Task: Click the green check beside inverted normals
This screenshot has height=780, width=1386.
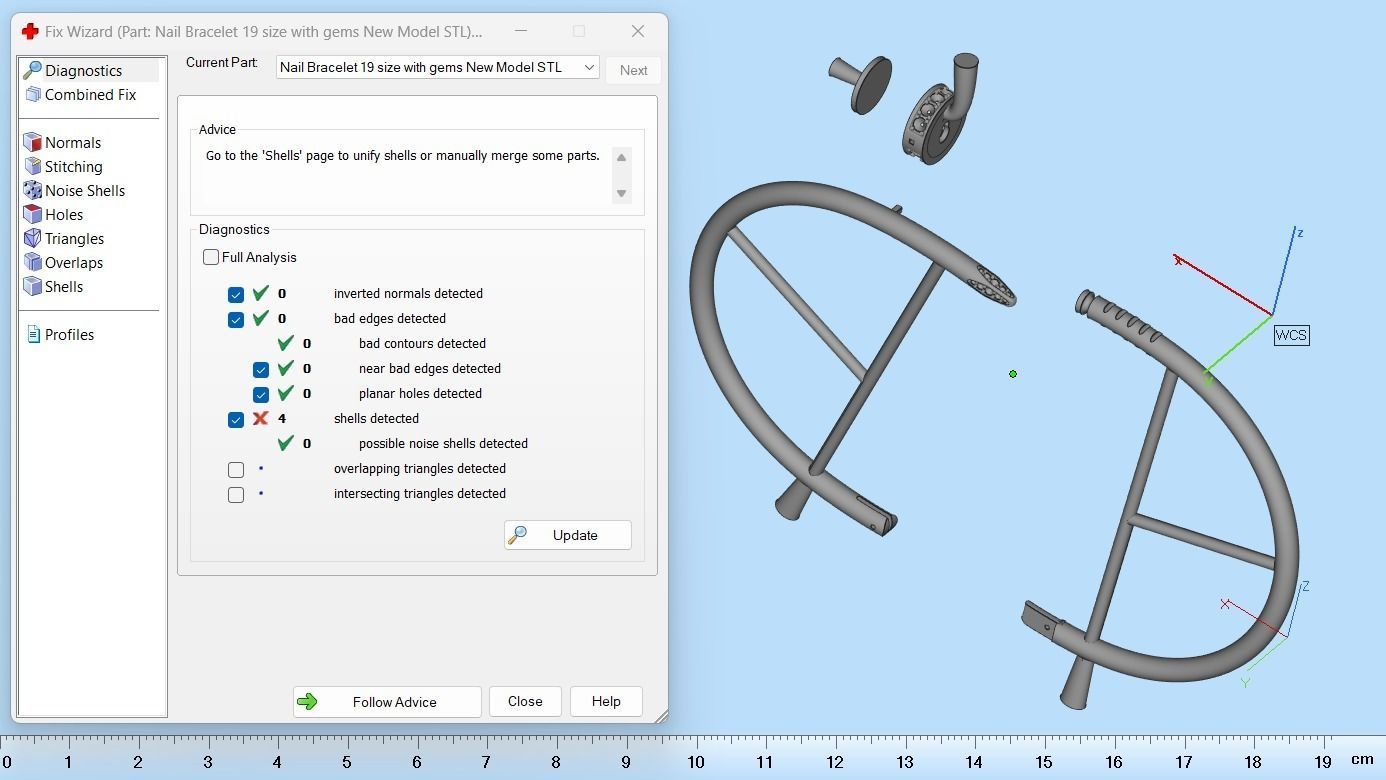Action: [260, 293]
